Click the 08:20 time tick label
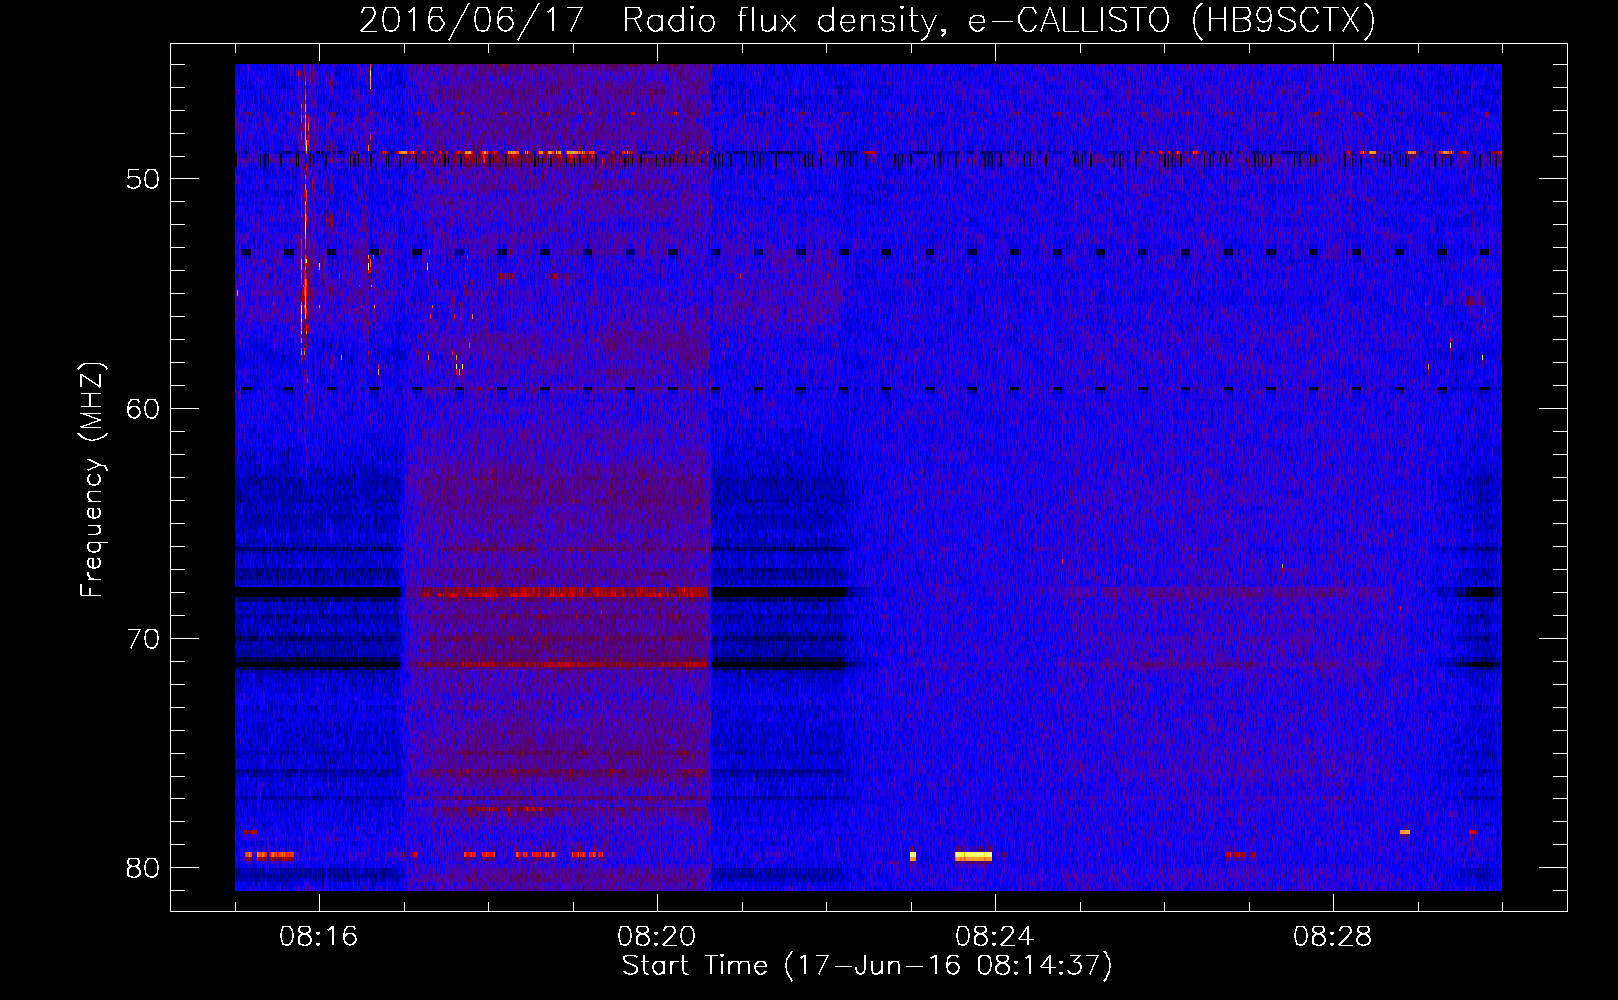This screenshot has height=1000, width=1618. pyautogui.click(x=657, y=937)
